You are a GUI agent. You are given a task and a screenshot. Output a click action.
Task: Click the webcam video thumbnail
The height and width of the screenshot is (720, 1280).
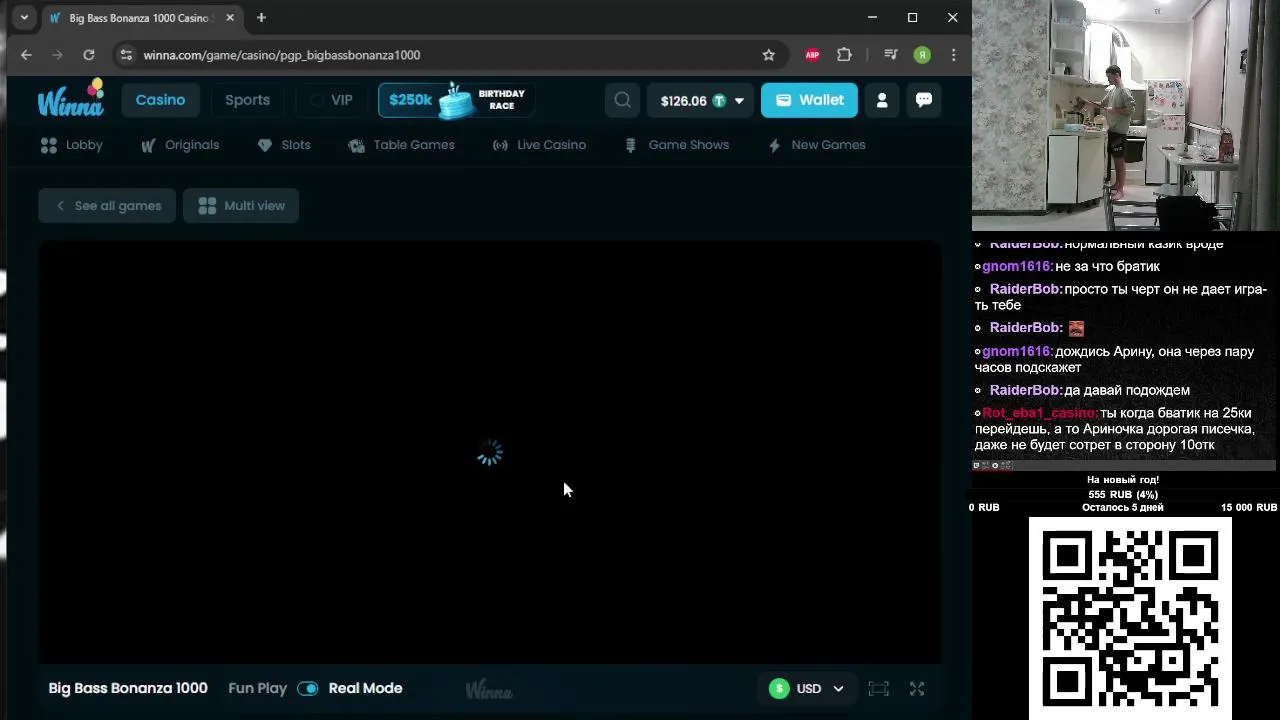(1126, 116)
